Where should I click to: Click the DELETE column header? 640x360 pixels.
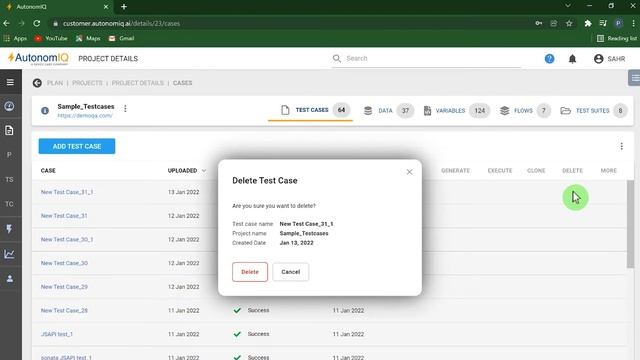point(572,171)
